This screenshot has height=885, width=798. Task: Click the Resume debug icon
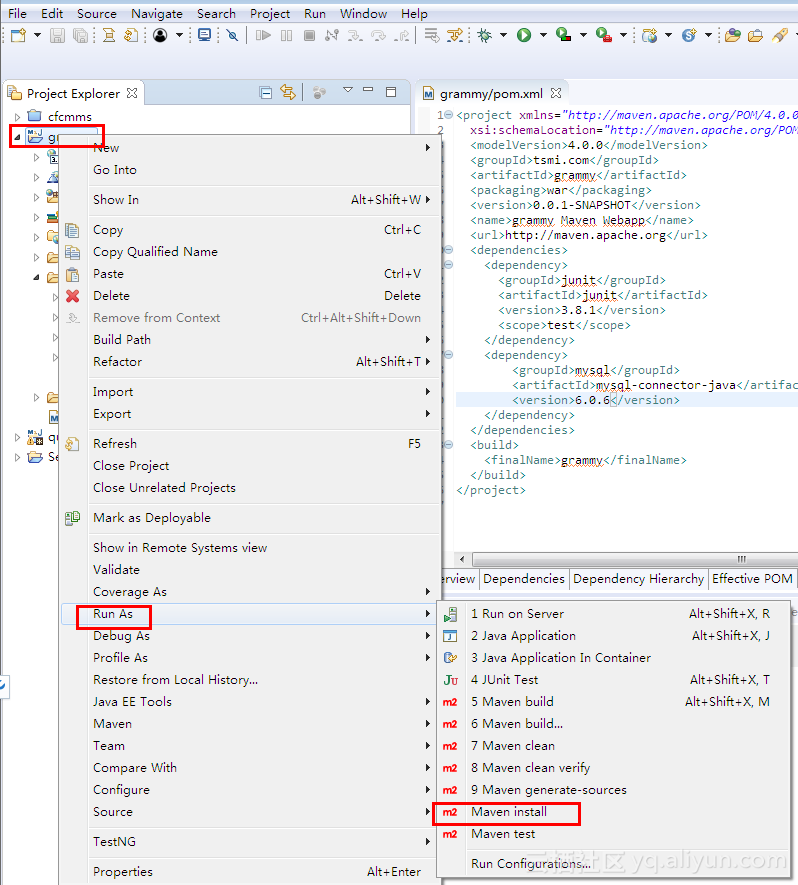pos(262,36)
